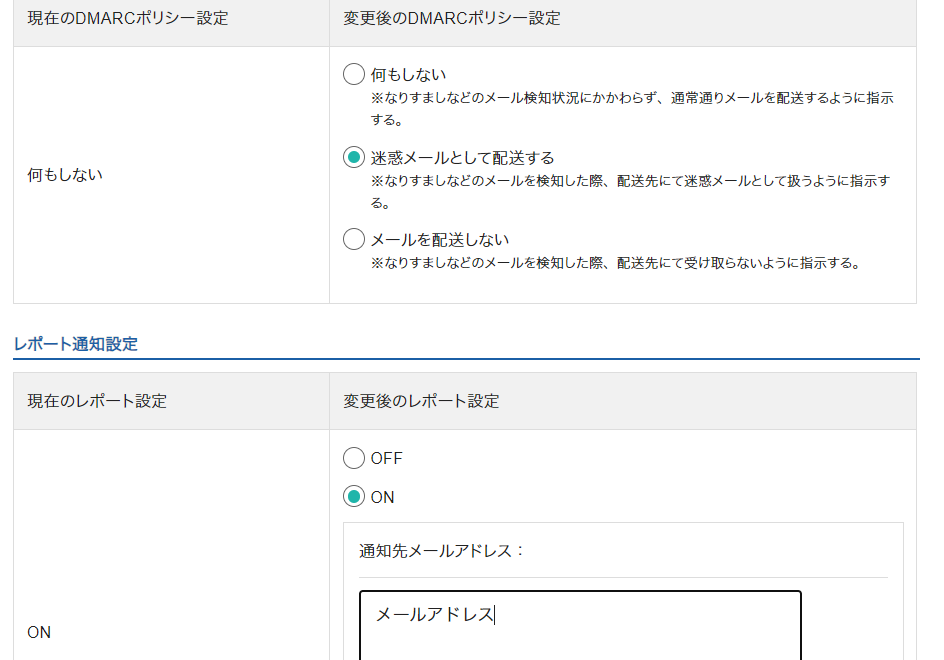Click the 現在のレポート設定 column header

point(97,401)
